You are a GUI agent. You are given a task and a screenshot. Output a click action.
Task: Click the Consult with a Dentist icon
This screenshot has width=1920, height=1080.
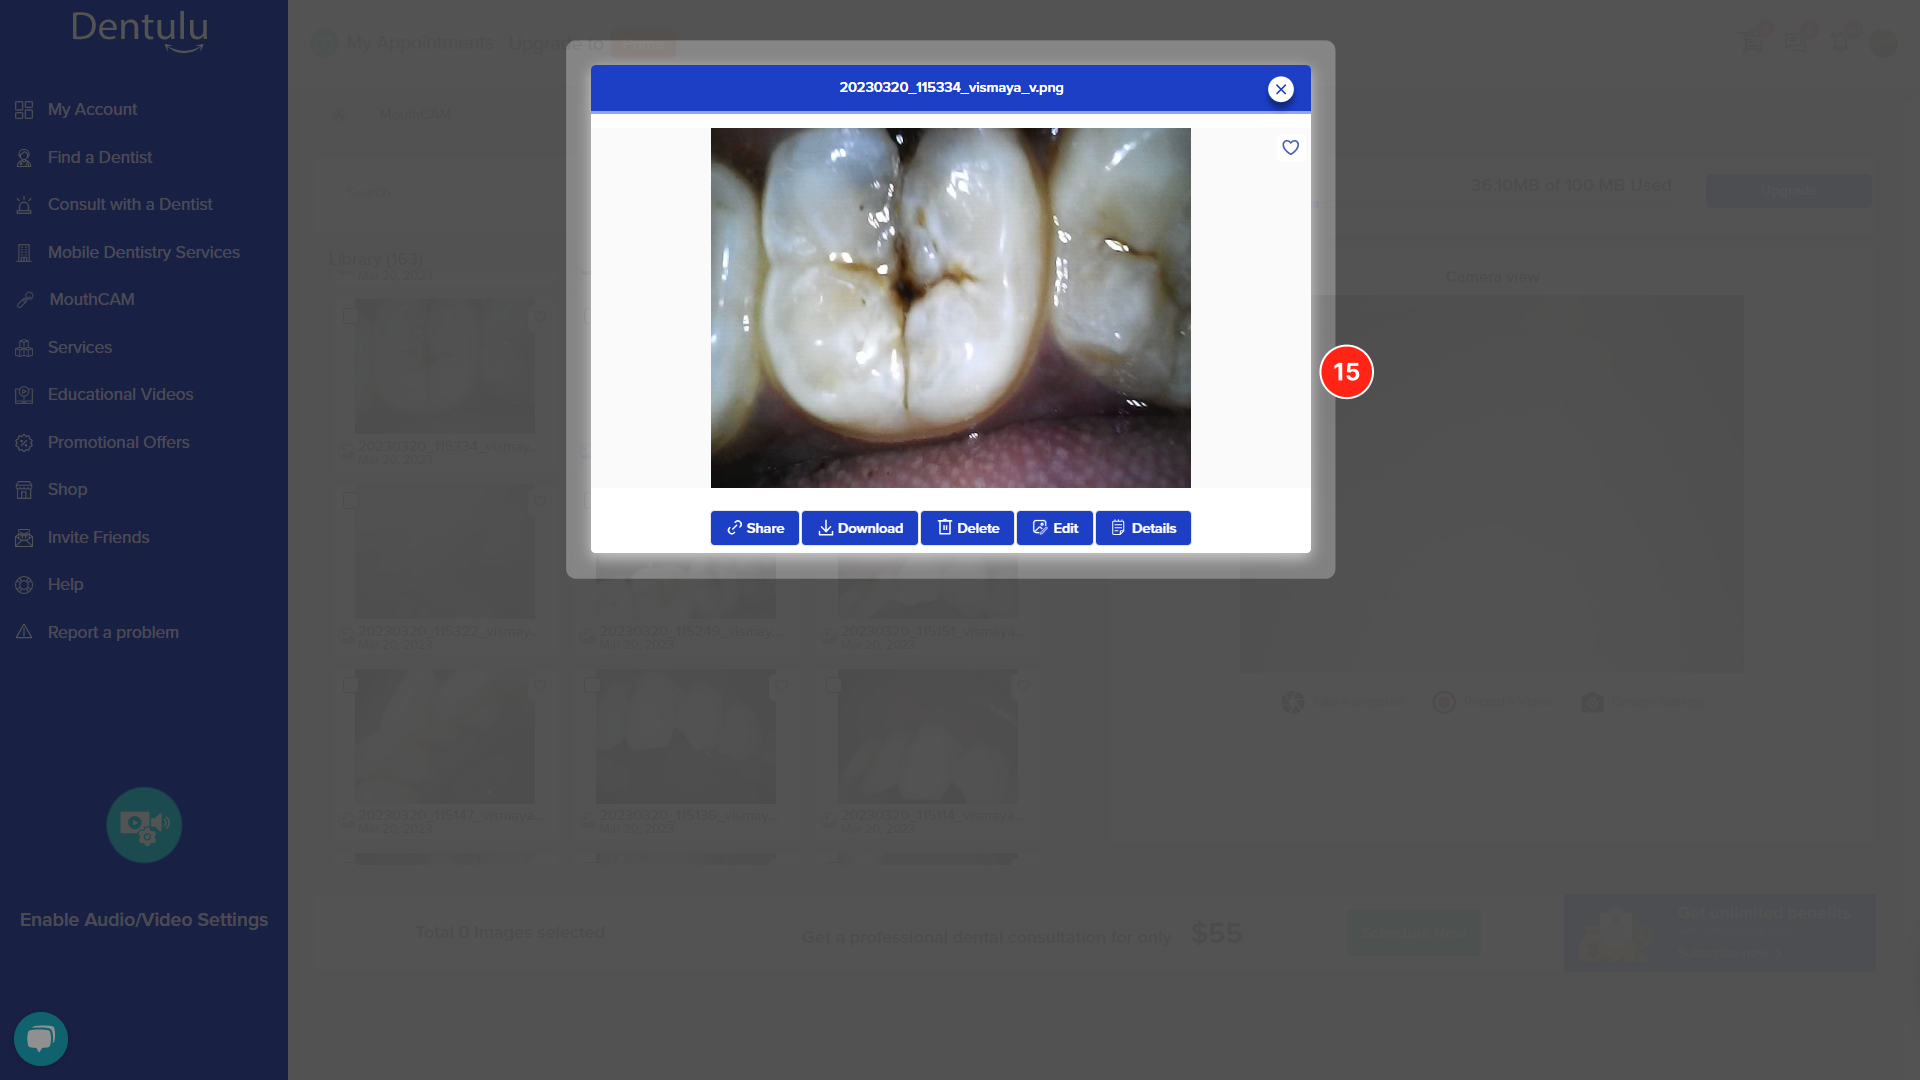(24, 205)
